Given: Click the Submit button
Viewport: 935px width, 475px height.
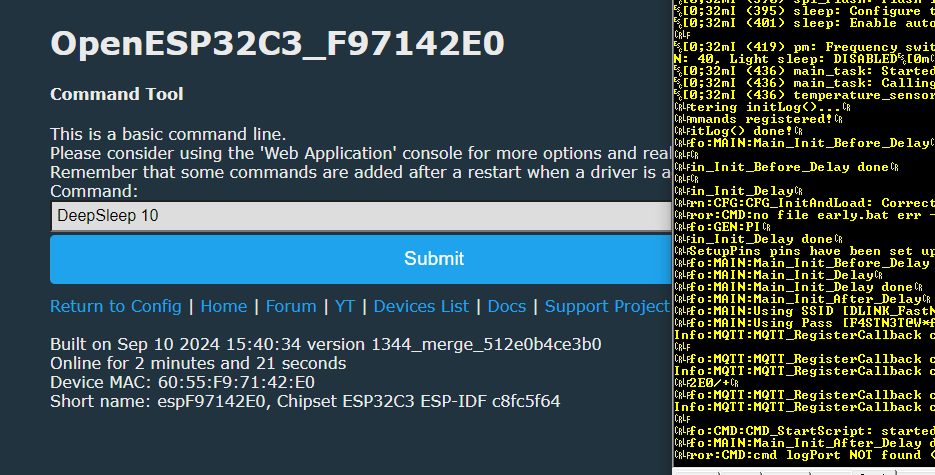Looking at the screenshot, I should tap(361, 259).
